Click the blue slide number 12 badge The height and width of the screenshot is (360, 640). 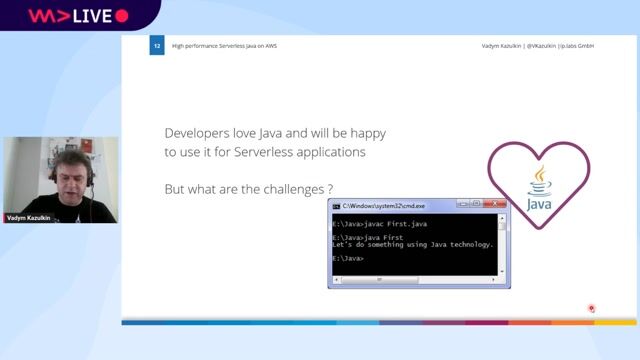157,46
